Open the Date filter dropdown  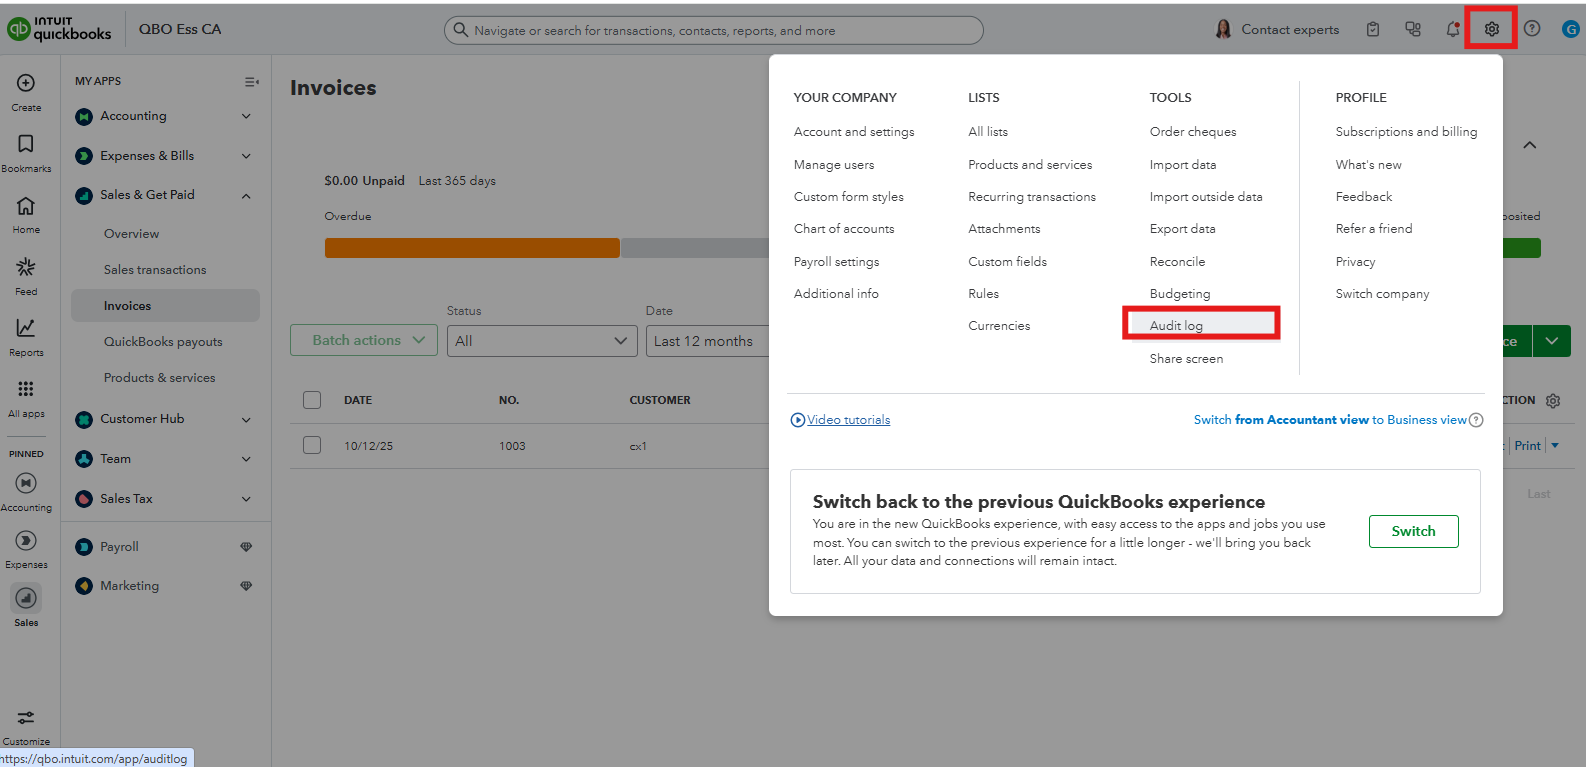pos(708,341)
